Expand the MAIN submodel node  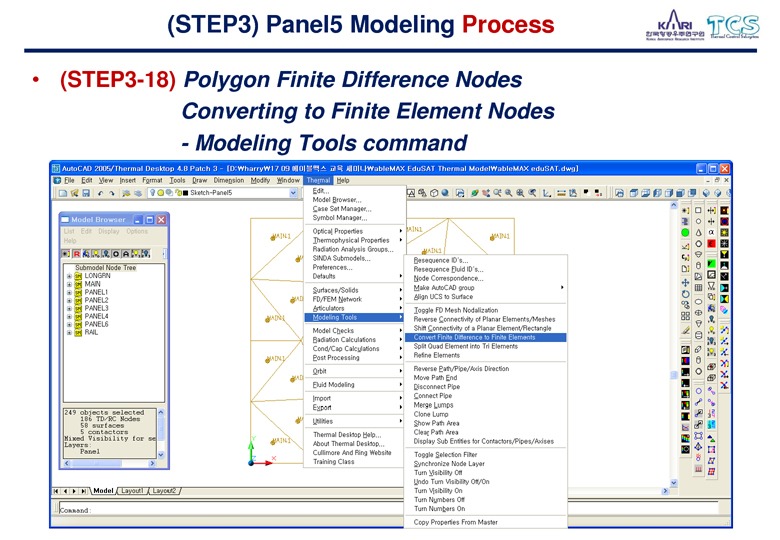(x=69, y=284)
